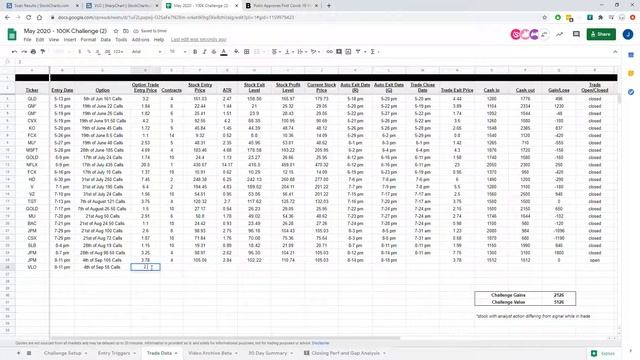The width and height of the screenshot is (640, 360).
Task: Open the vertical align dropdown
Action: point(289,52)
